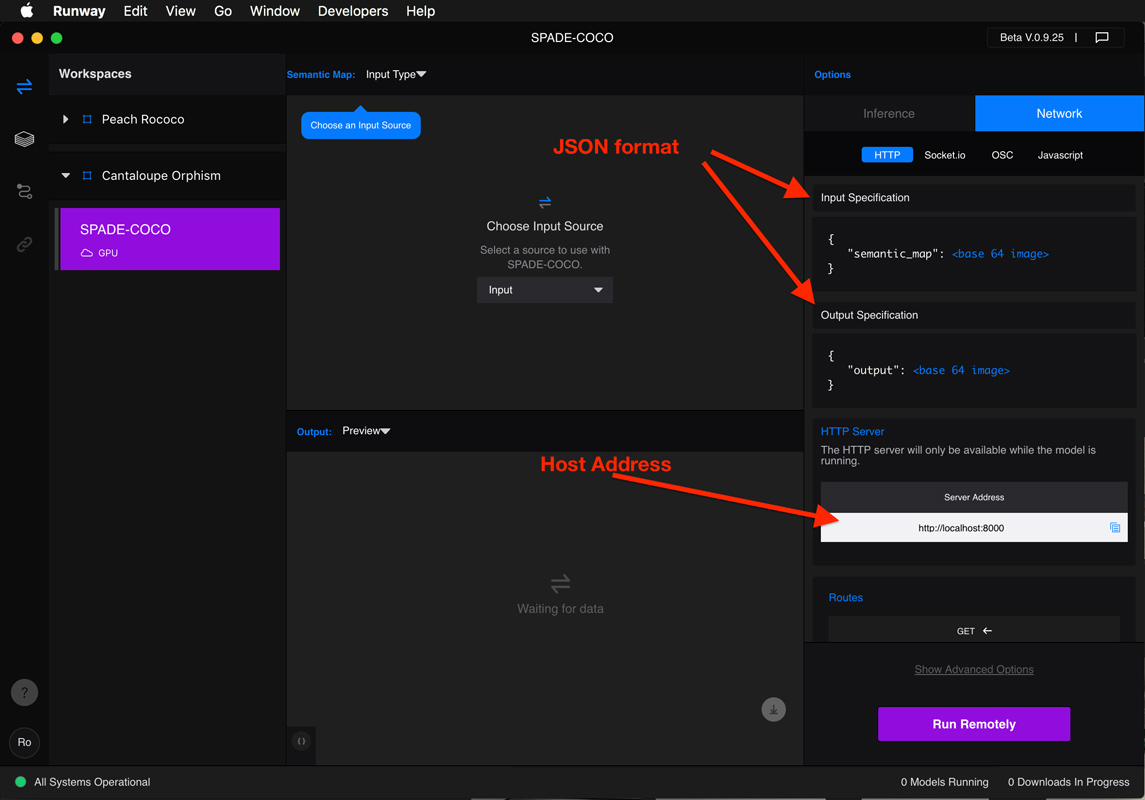The width and height of the screenshot is (1145, 800).
Task: Select the OSC protocol option
Action: pos(1002,155)
